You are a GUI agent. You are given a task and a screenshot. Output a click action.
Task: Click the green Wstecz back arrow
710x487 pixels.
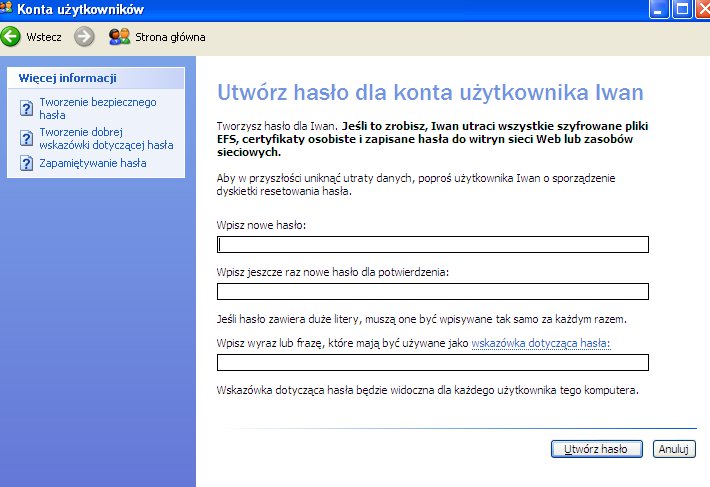tap(12, 37)
